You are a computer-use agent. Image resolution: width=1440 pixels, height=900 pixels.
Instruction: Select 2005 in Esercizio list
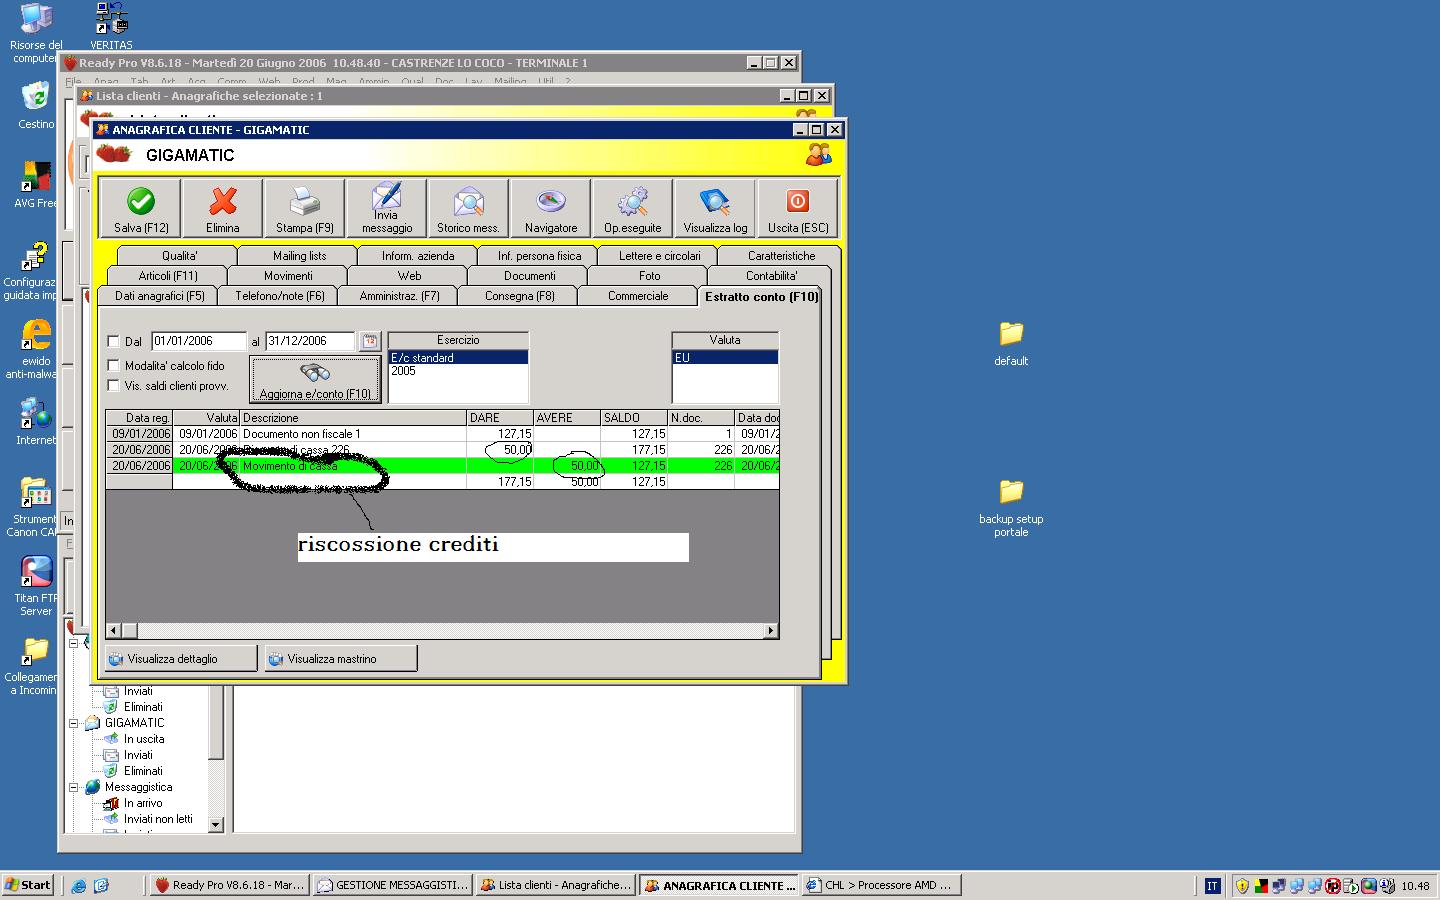(x=458, y=371)
